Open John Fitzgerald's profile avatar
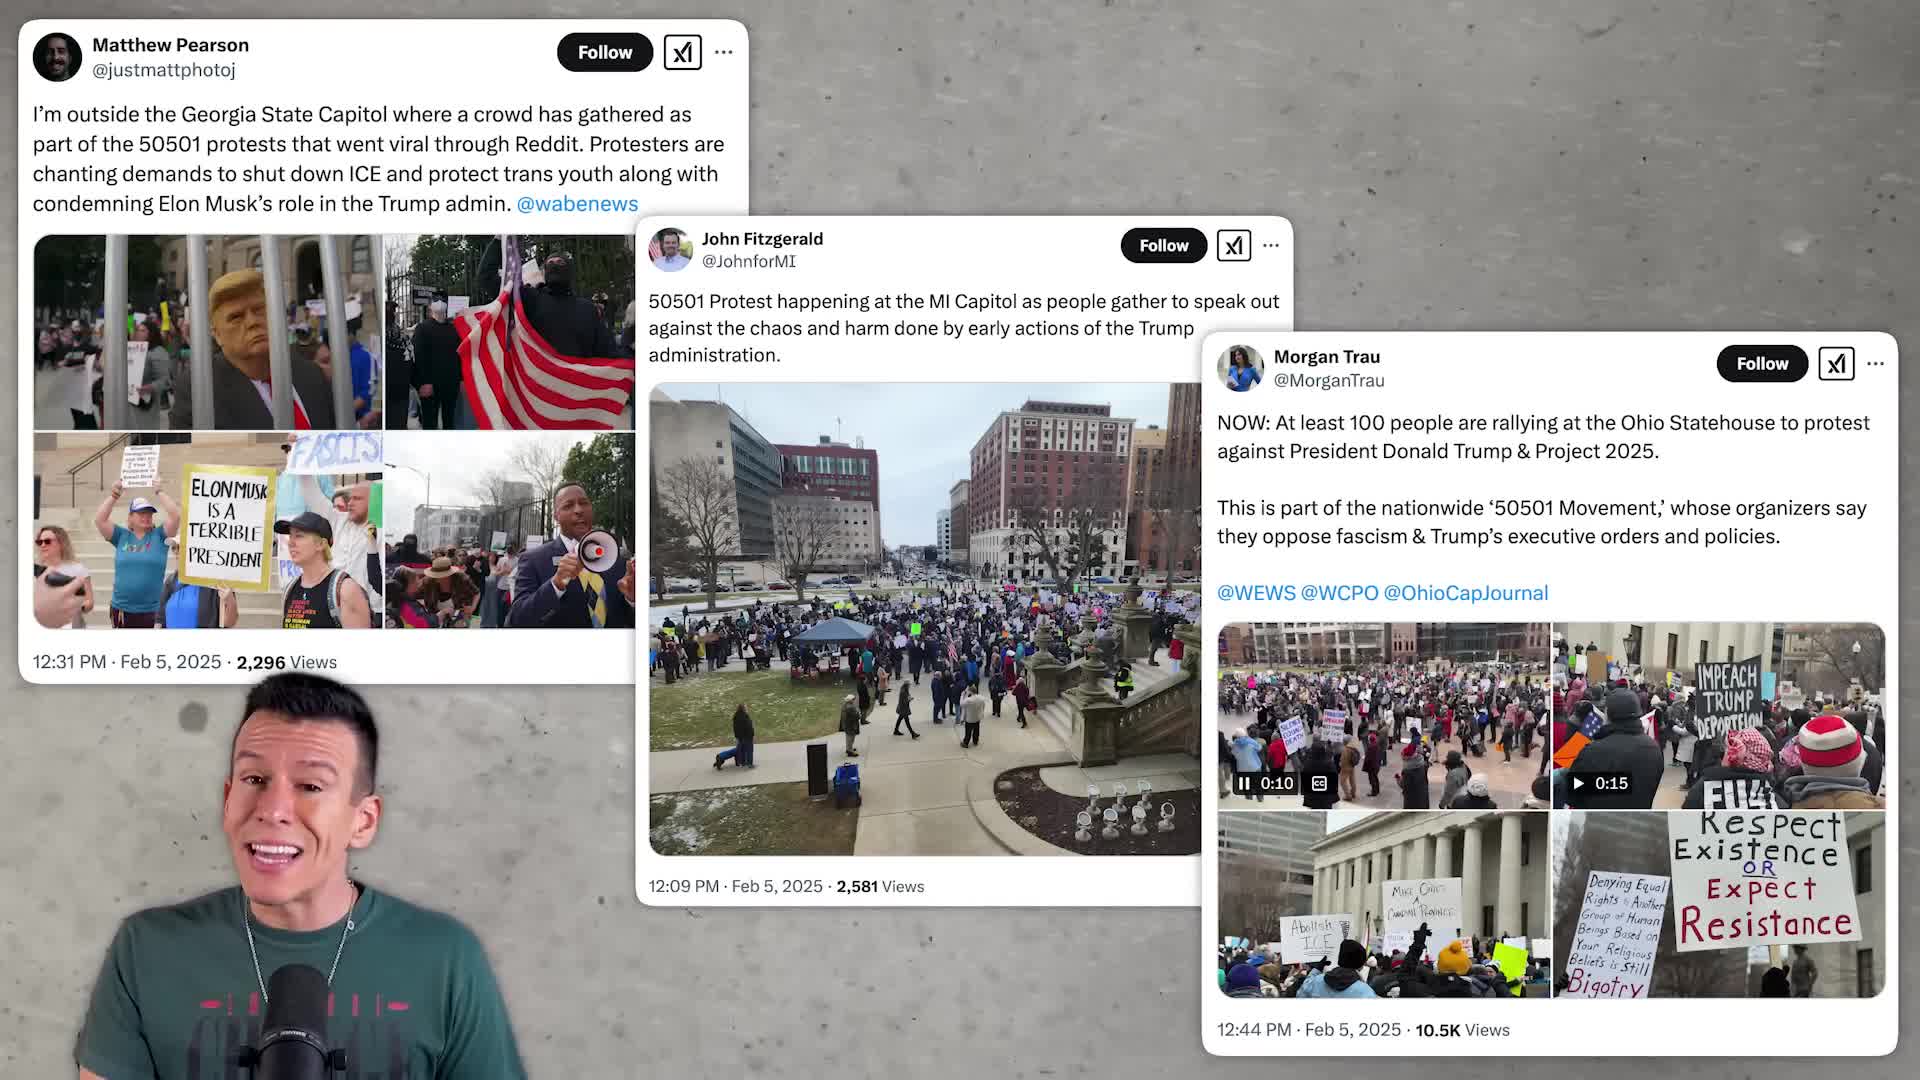Image resolution: width=1920 pixels, height=1080 pixels. tap(670, 249)
